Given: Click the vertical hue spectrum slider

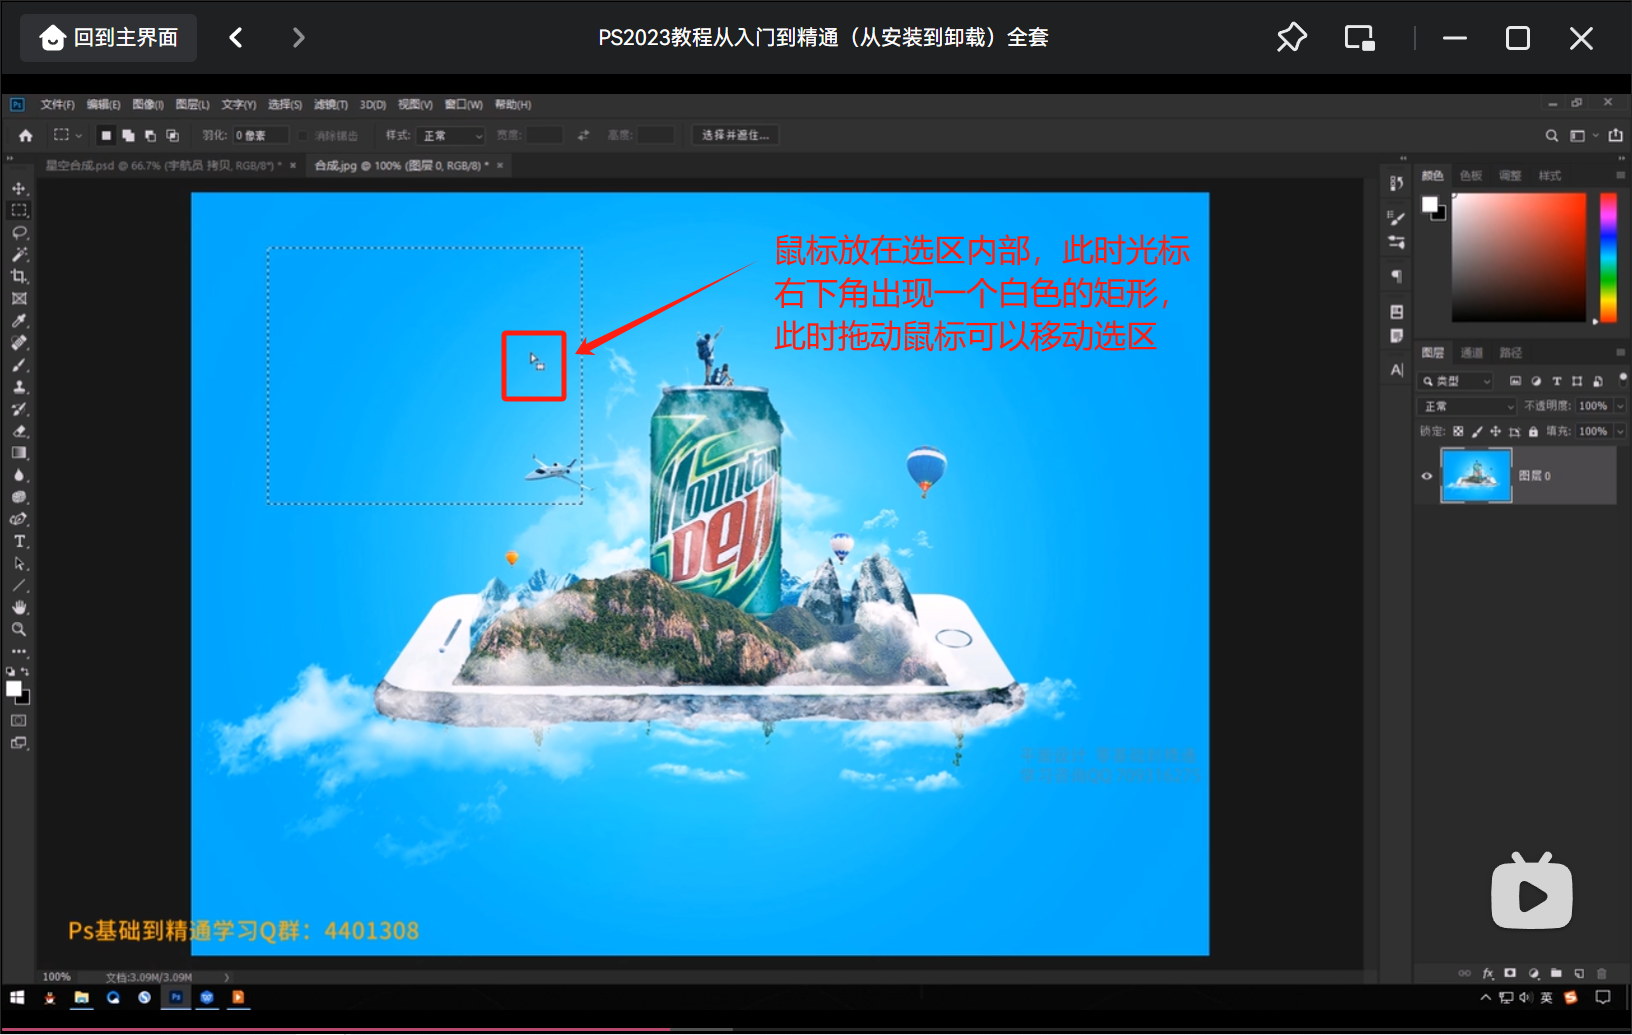Looking at the screenshot, I should tap(1609, 257).
